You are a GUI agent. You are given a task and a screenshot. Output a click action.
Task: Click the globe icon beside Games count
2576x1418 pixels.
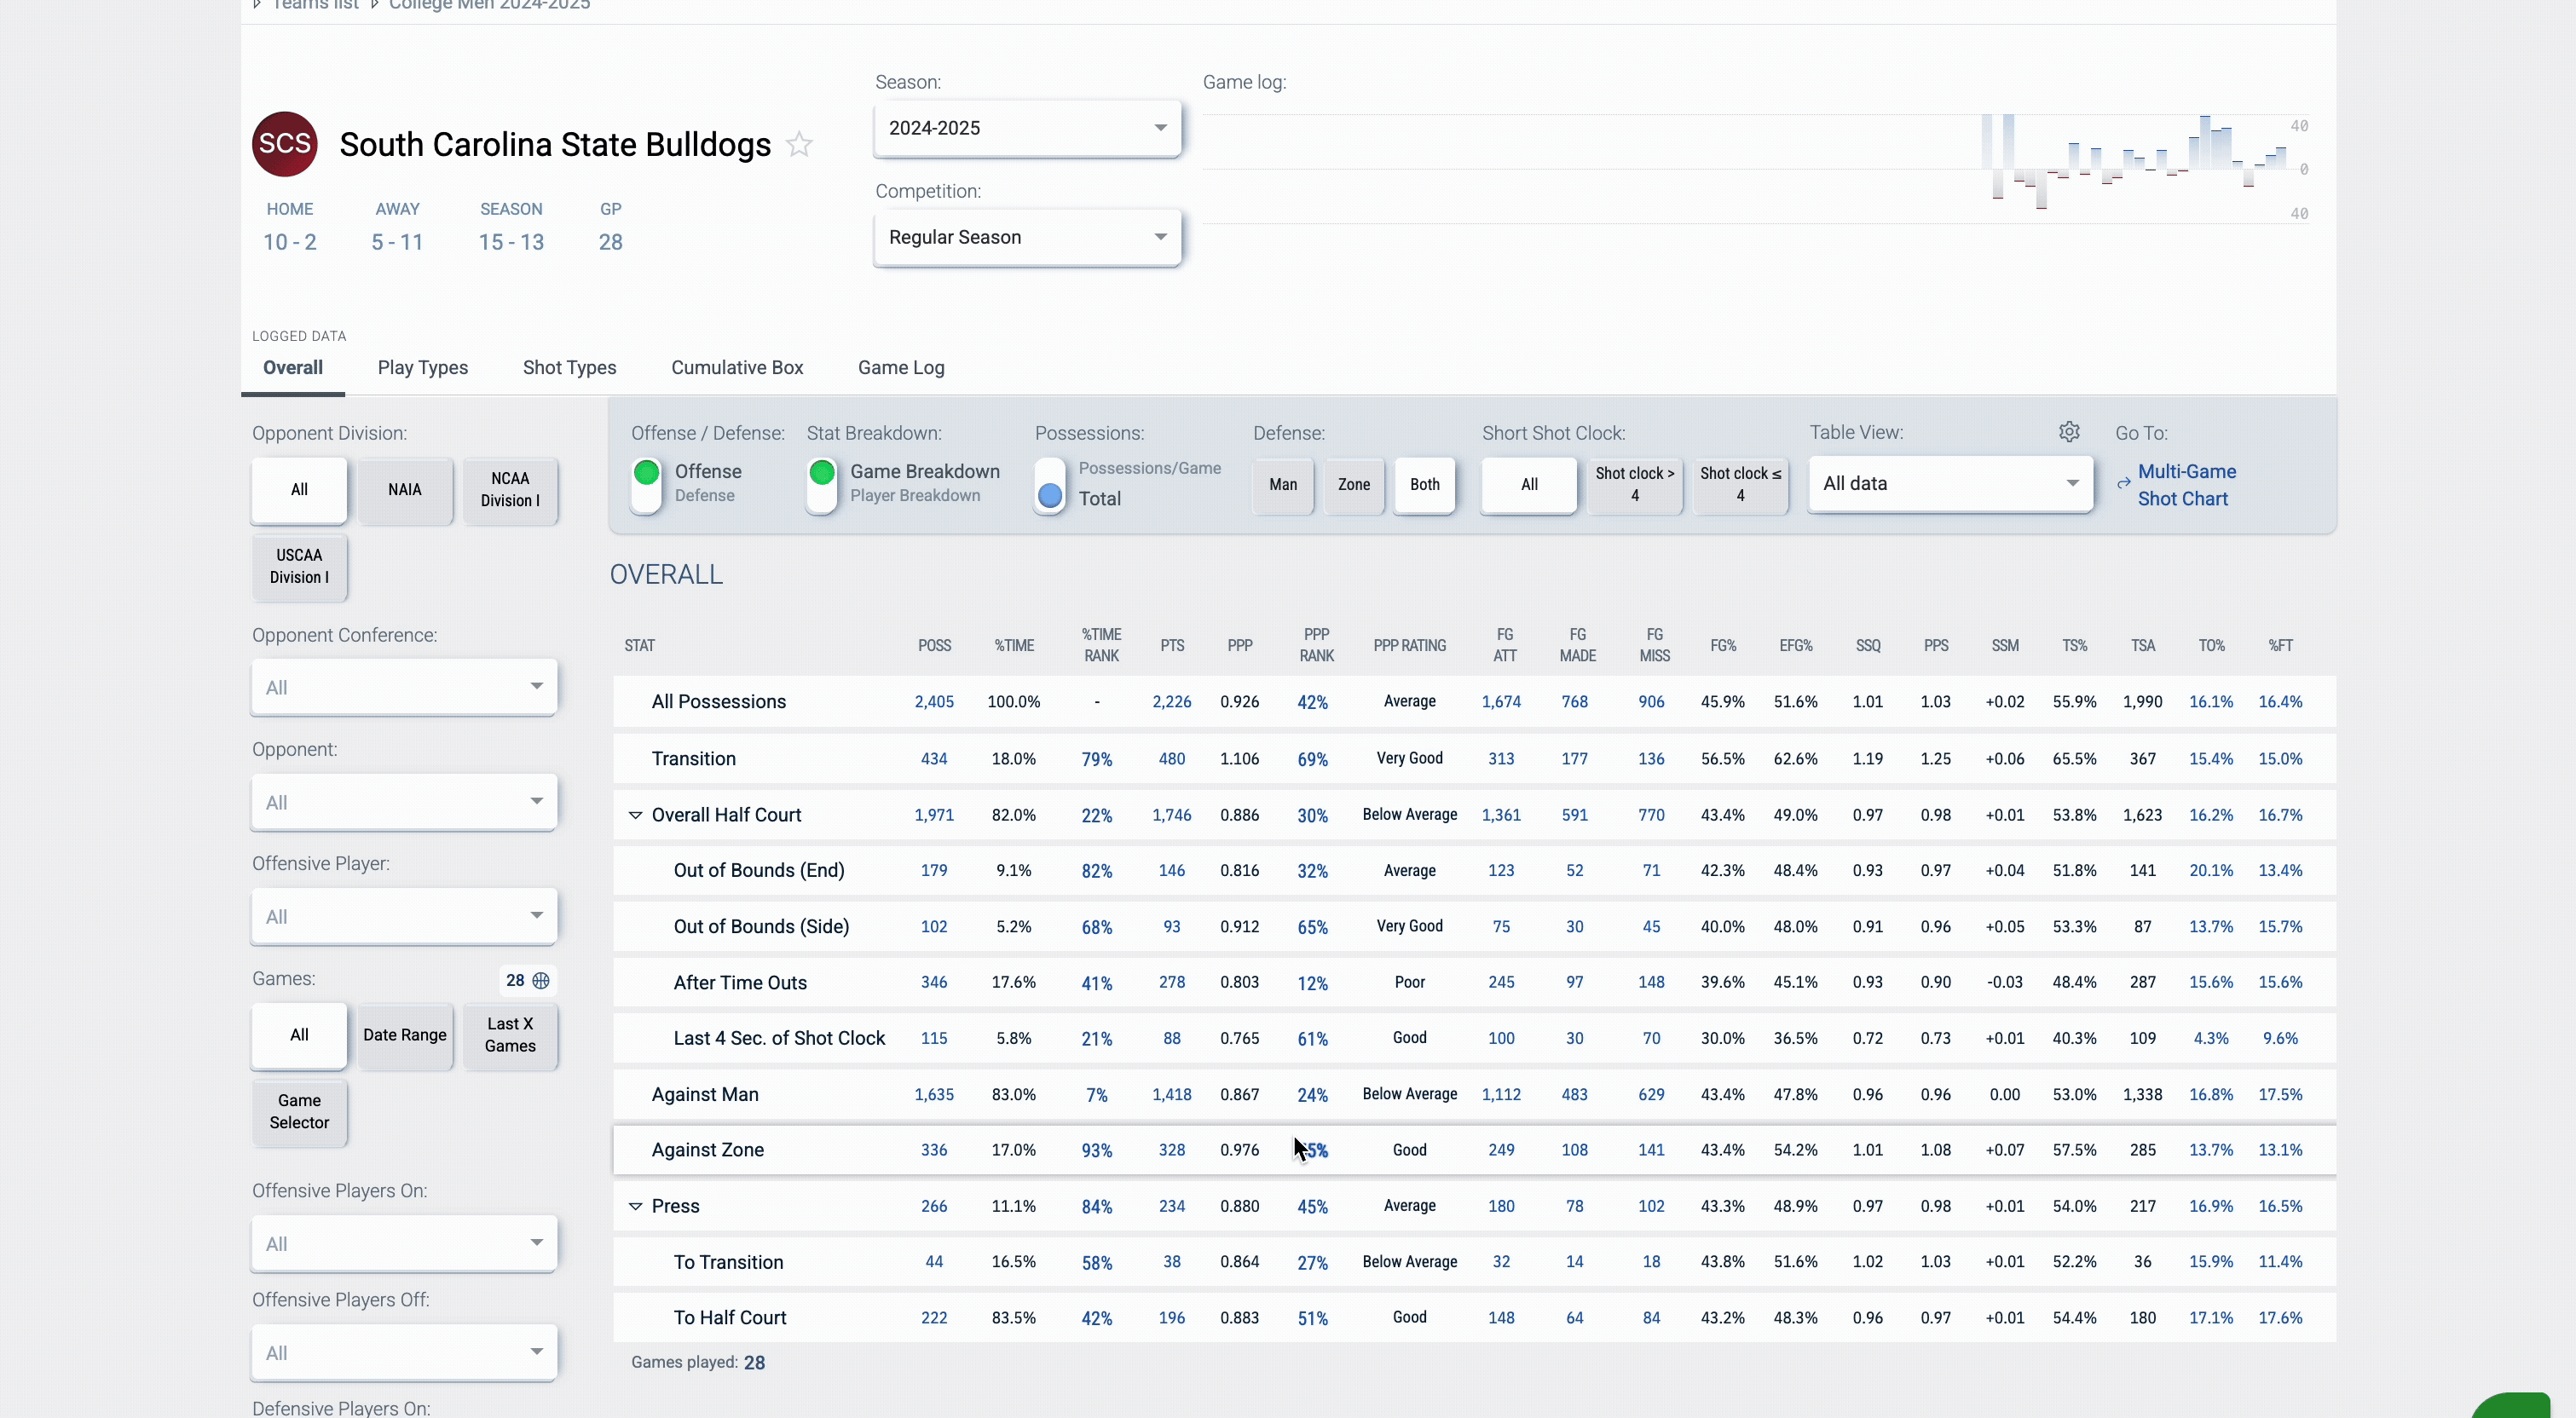coord(541,980)
